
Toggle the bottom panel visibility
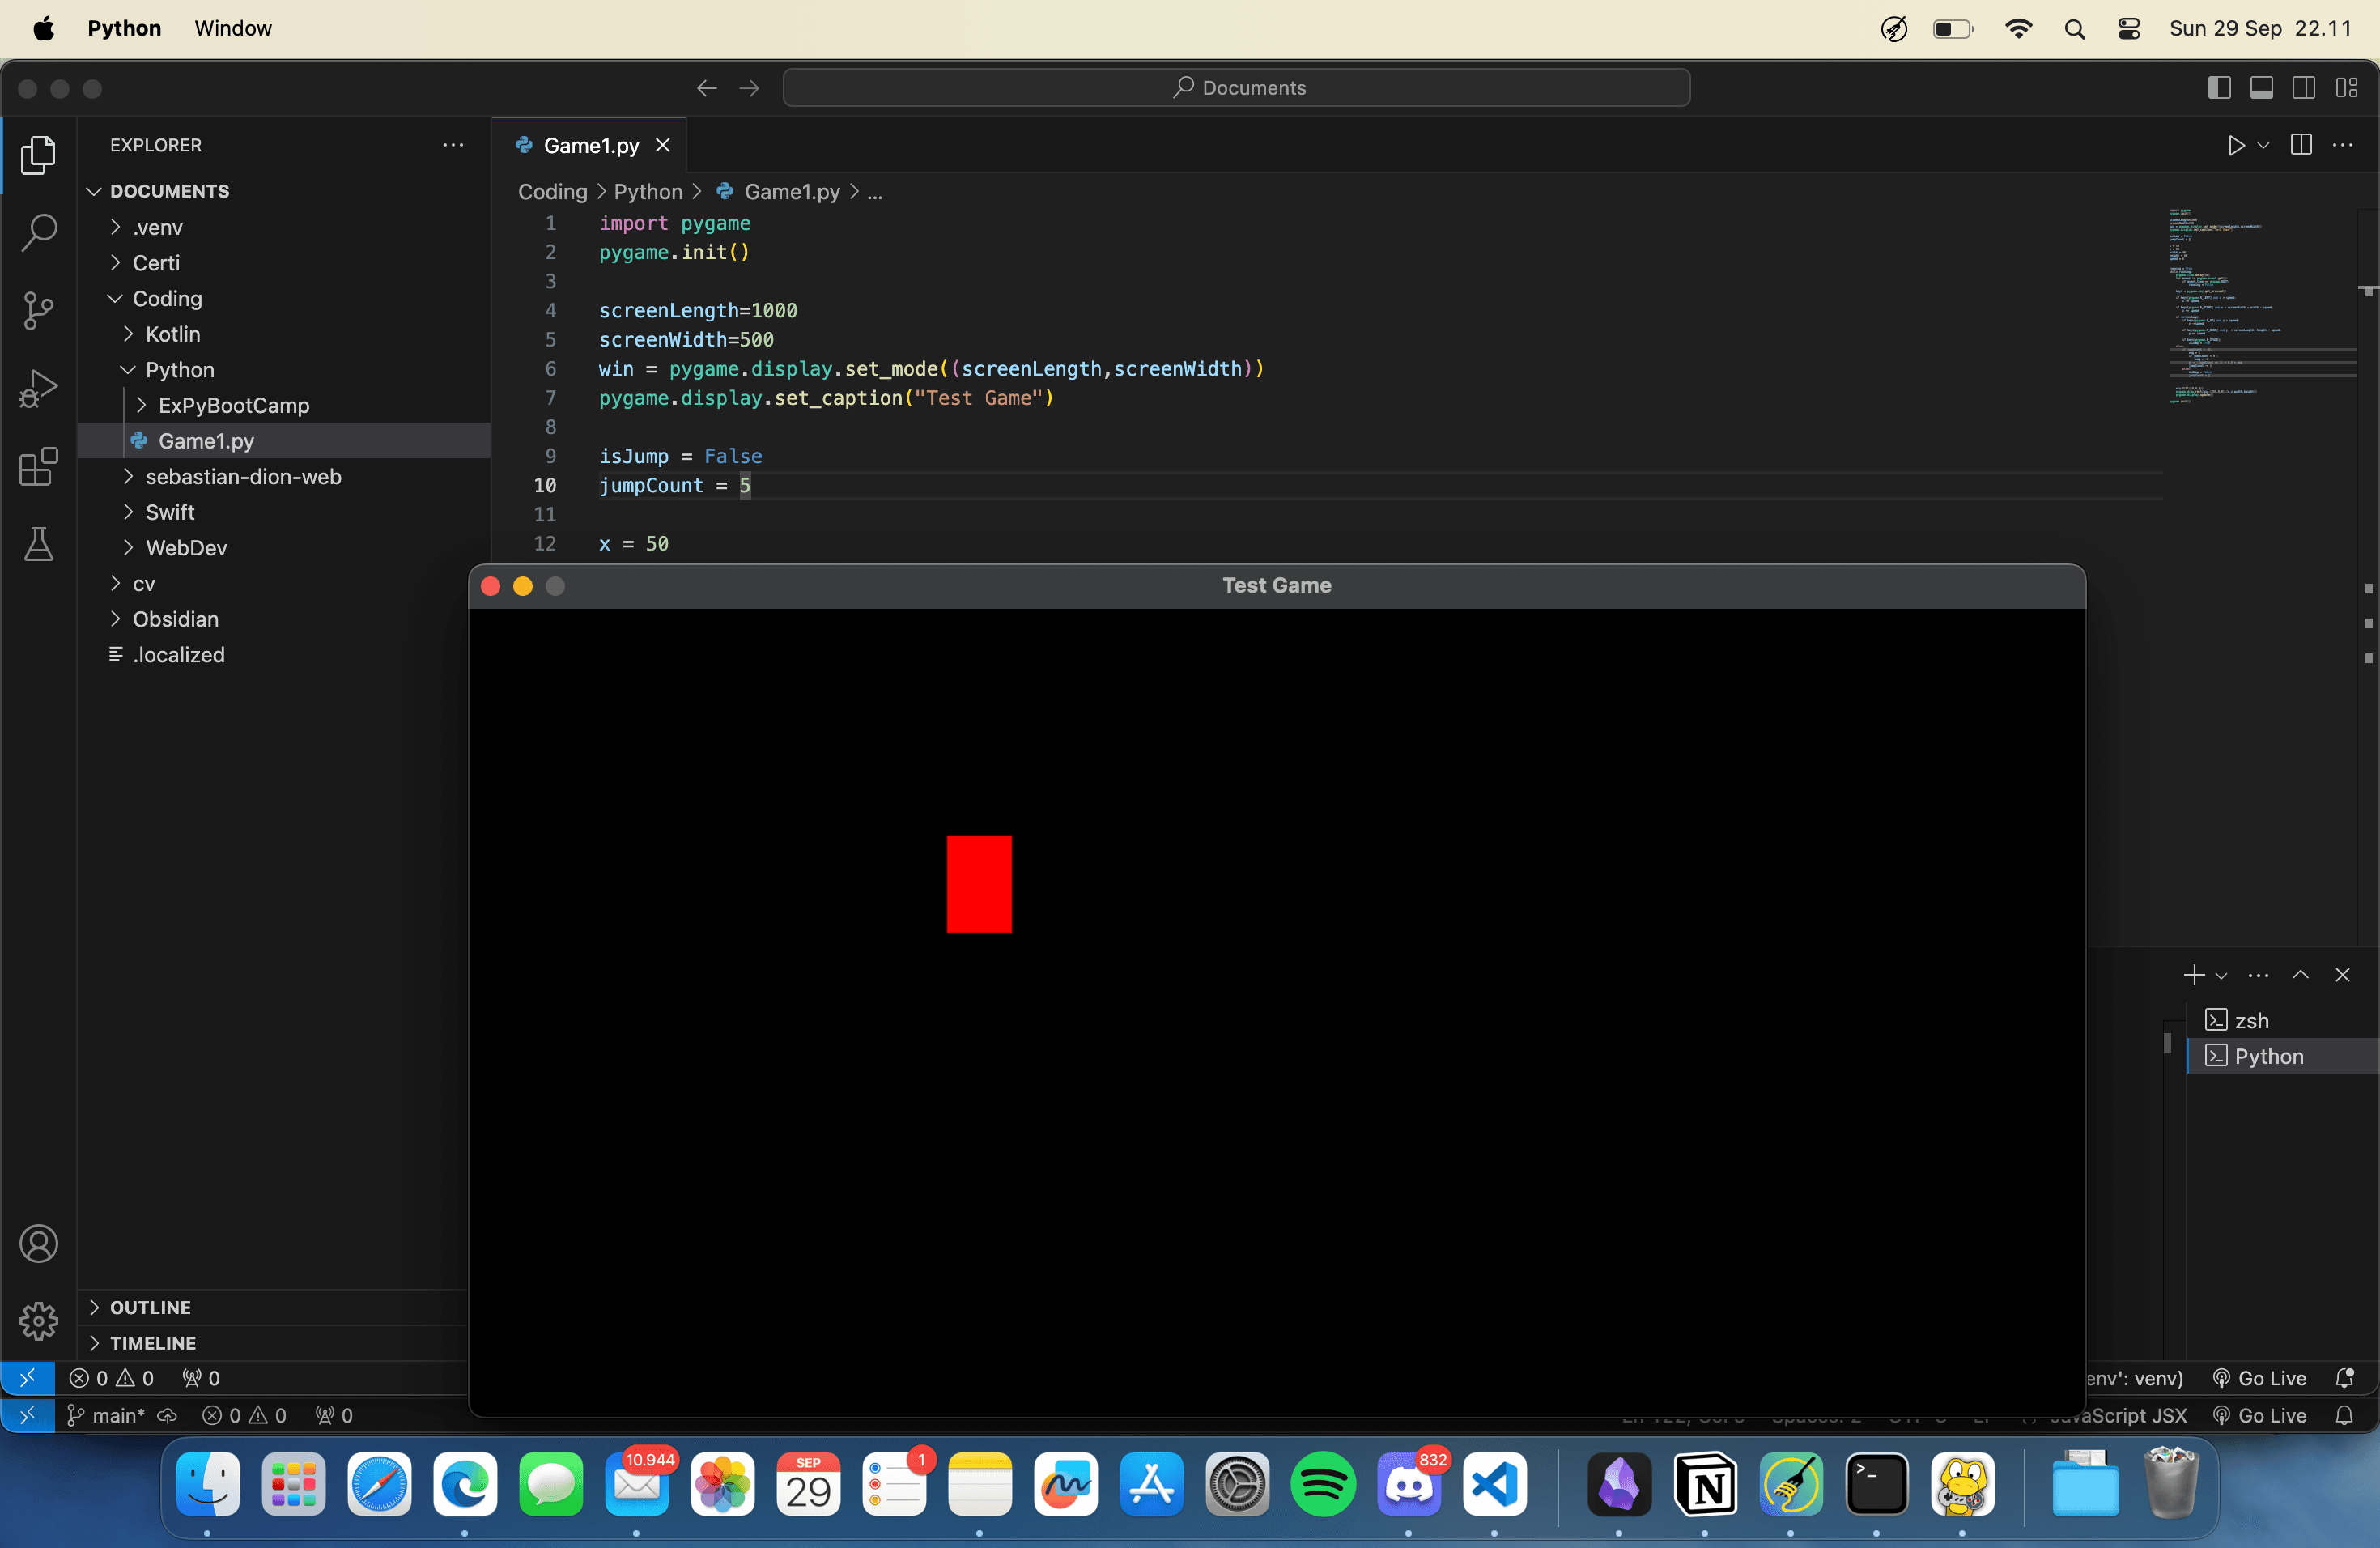(2261, 88)
